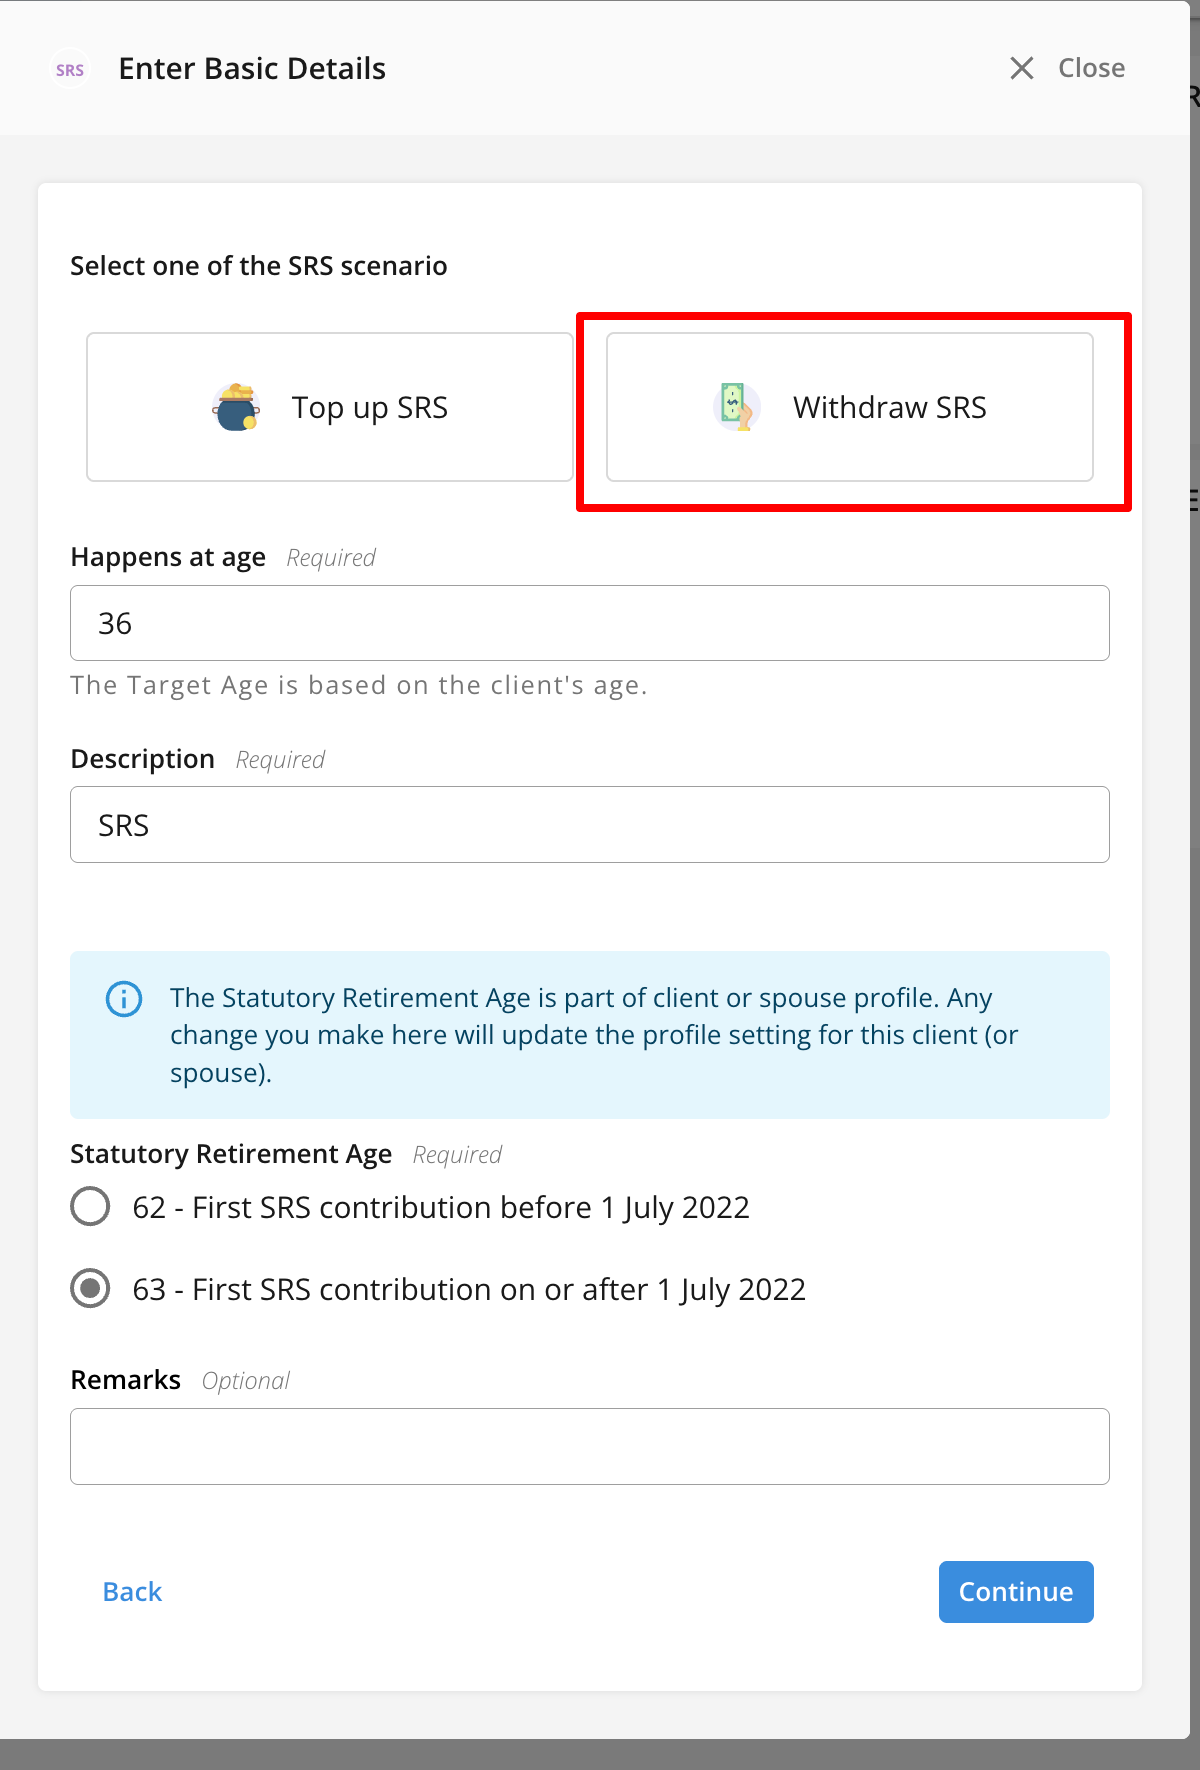Click the hand holding cash icon

point(737,407)
